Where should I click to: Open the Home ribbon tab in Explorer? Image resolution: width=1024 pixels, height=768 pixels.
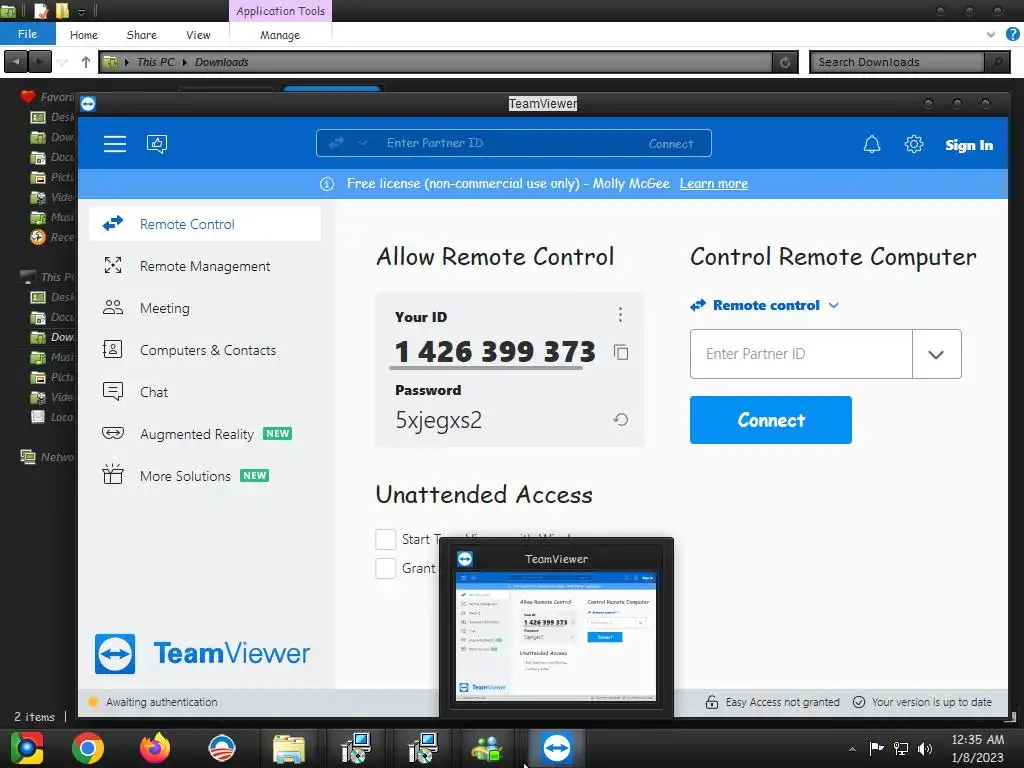point(84,35)
